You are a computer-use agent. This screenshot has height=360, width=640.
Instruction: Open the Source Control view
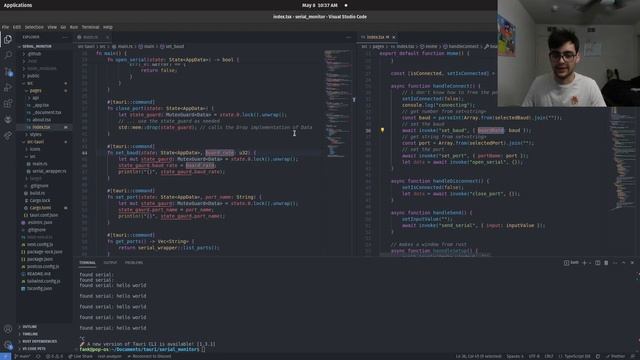8,72
